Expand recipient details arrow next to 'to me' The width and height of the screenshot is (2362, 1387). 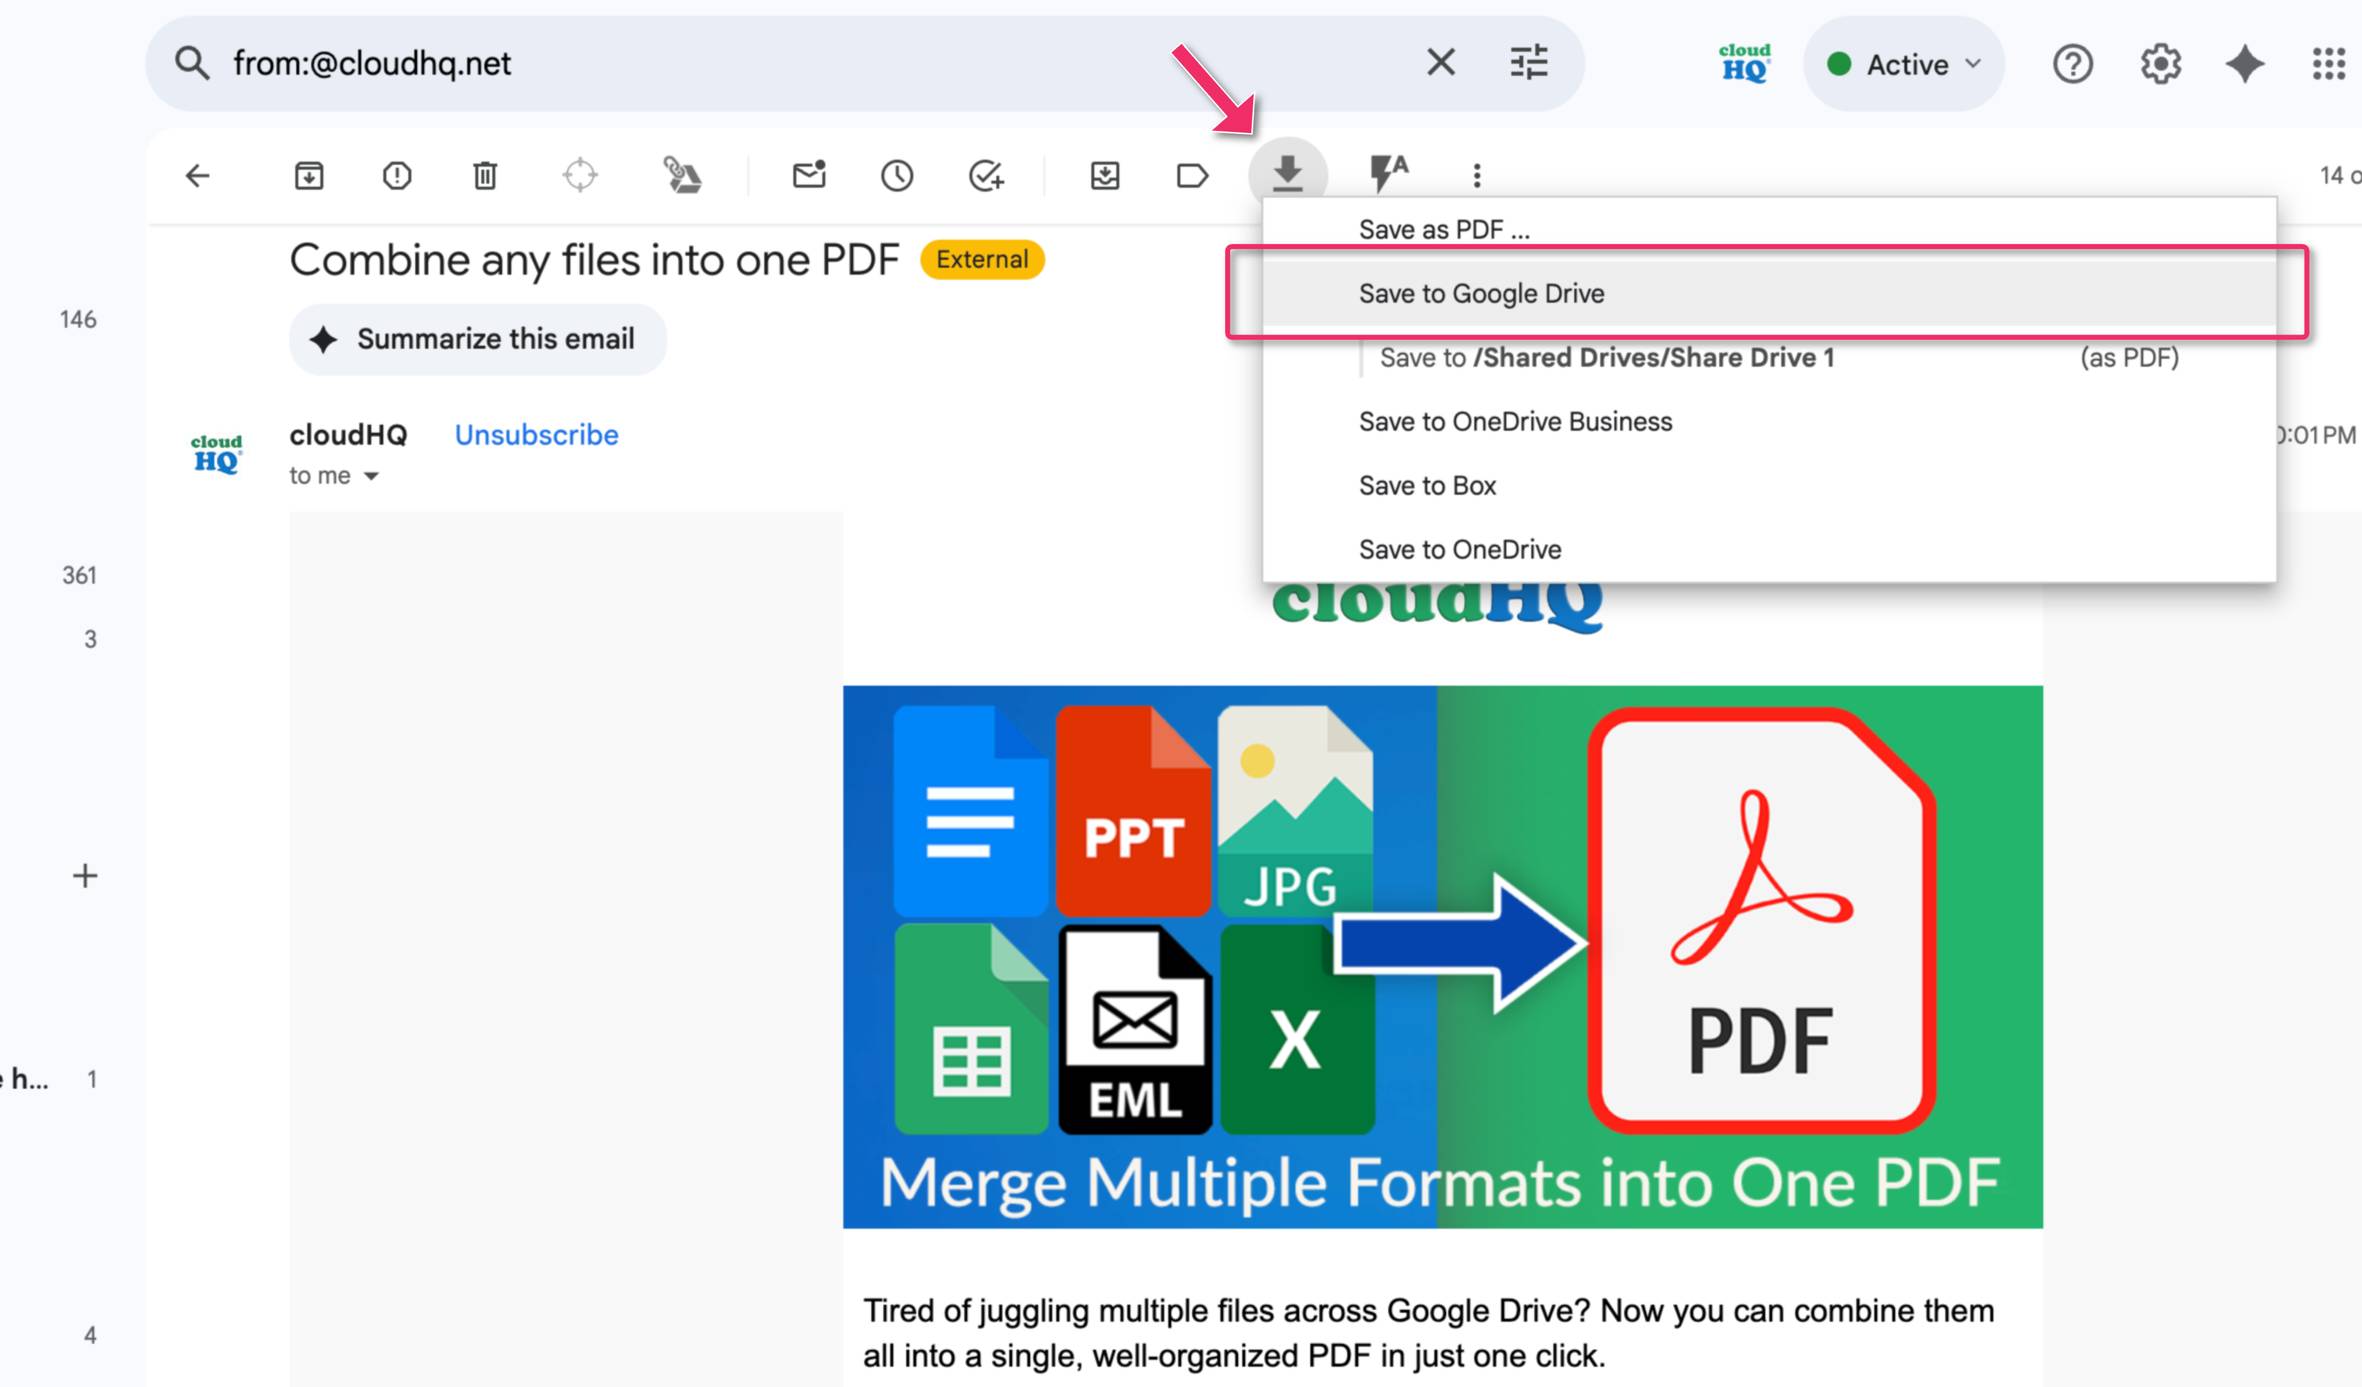[371, 476]
